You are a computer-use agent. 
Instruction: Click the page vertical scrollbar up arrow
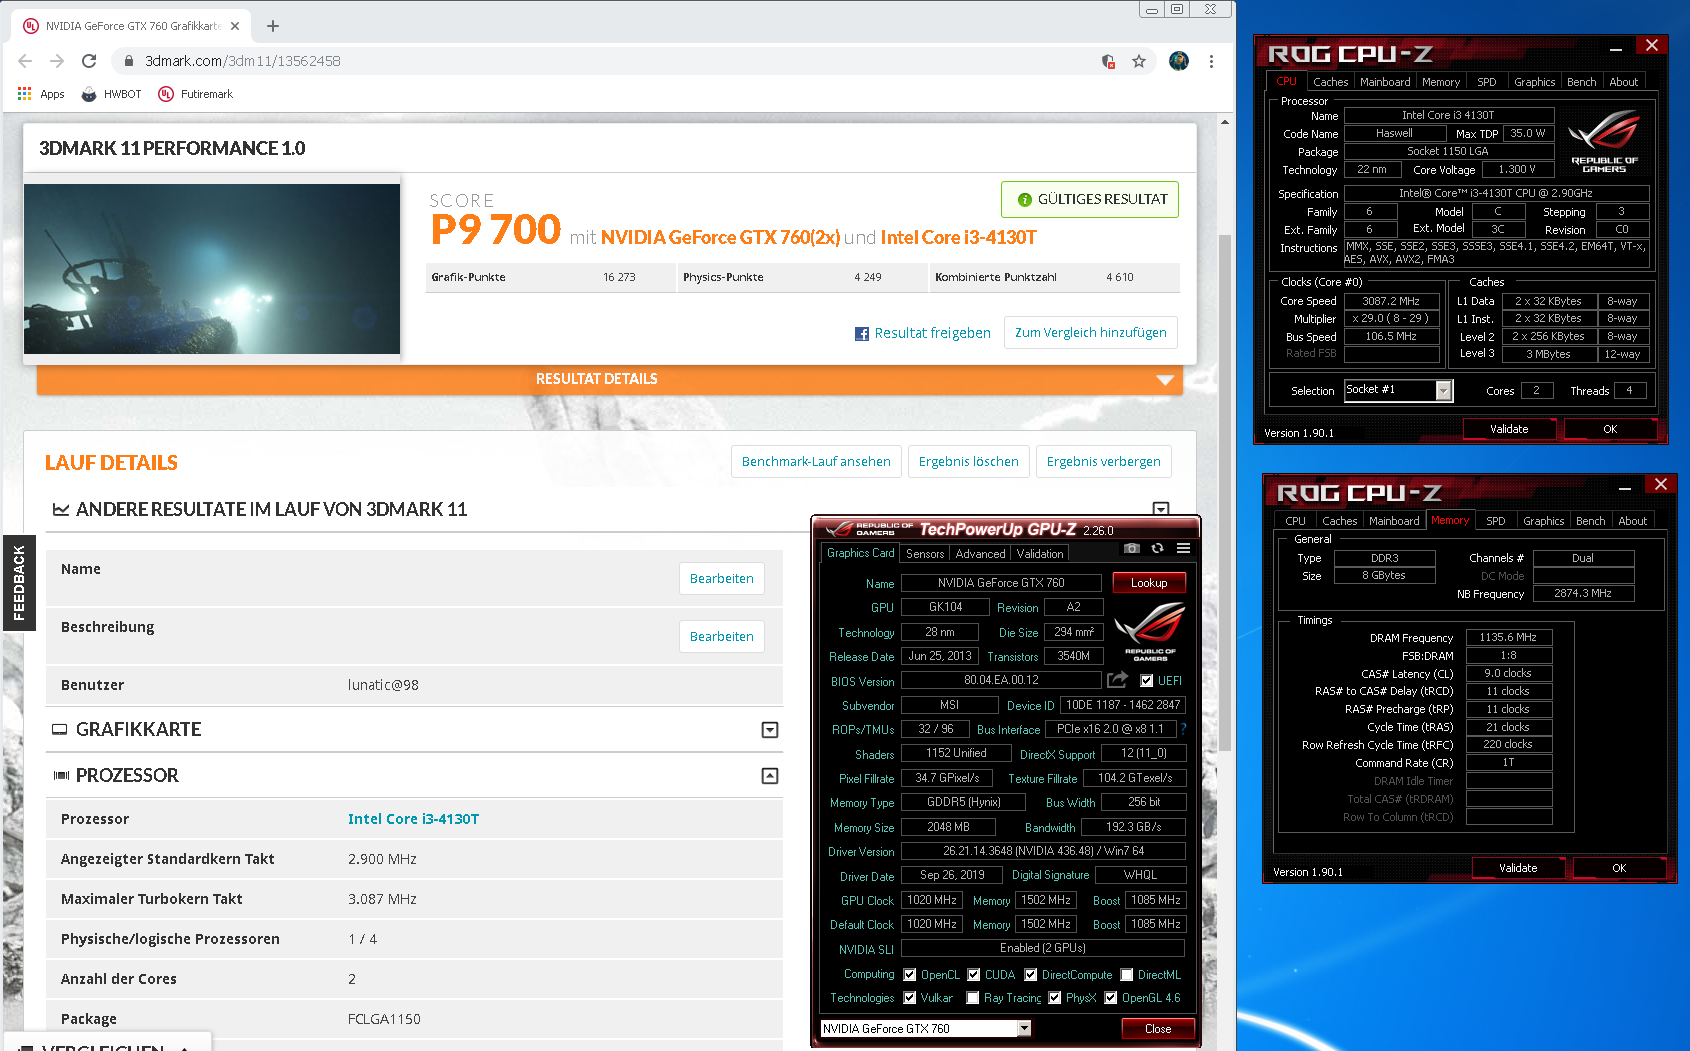[1225, 122]
